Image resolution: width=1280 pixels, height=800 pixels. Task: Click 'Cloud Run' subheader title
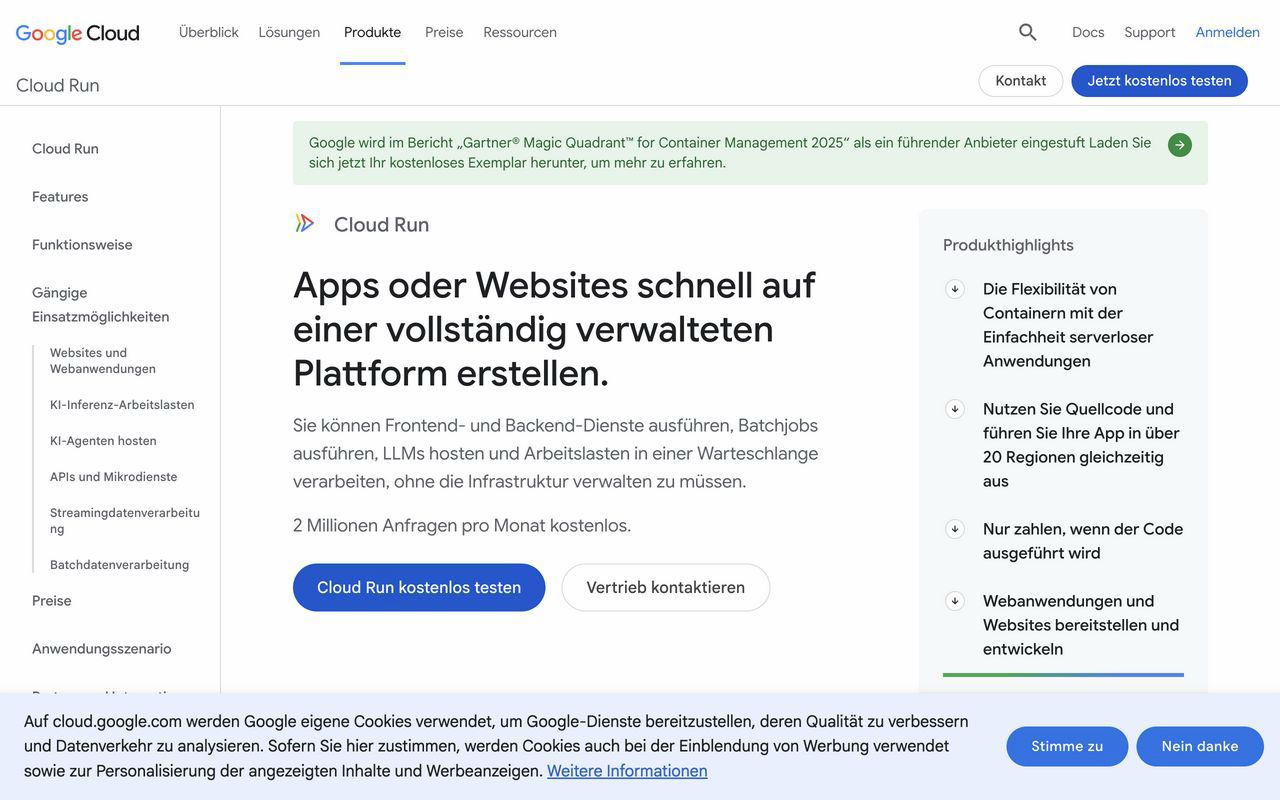pyautogui.click(x=58, y=85)
